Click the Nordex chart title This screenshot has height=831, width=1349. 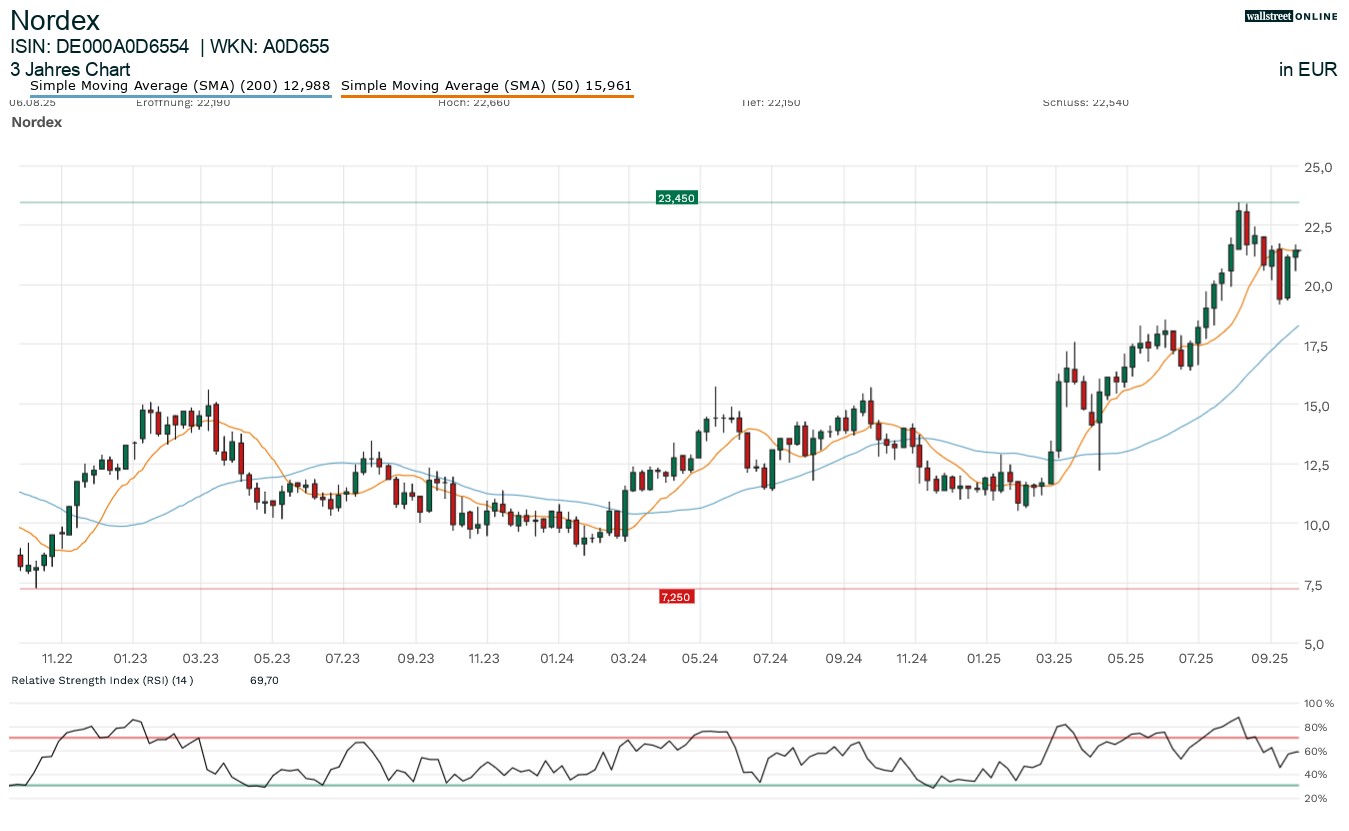(x=55, y=19)
